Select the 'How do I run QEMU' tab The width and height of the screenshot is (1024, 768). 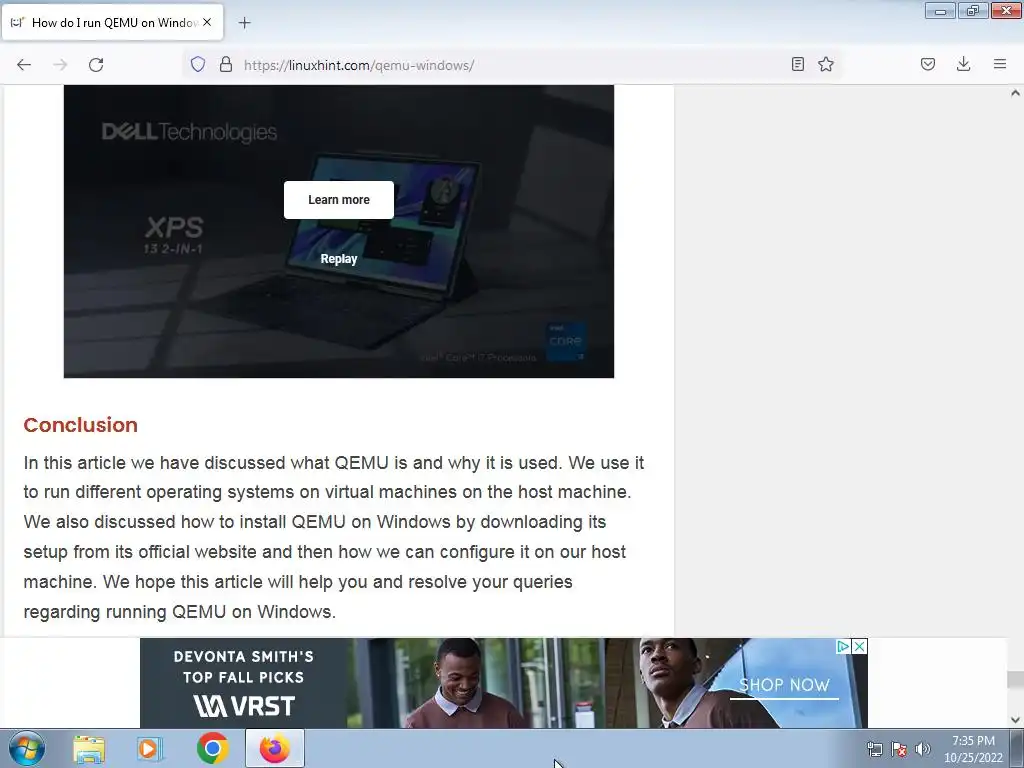click(114, 22)
